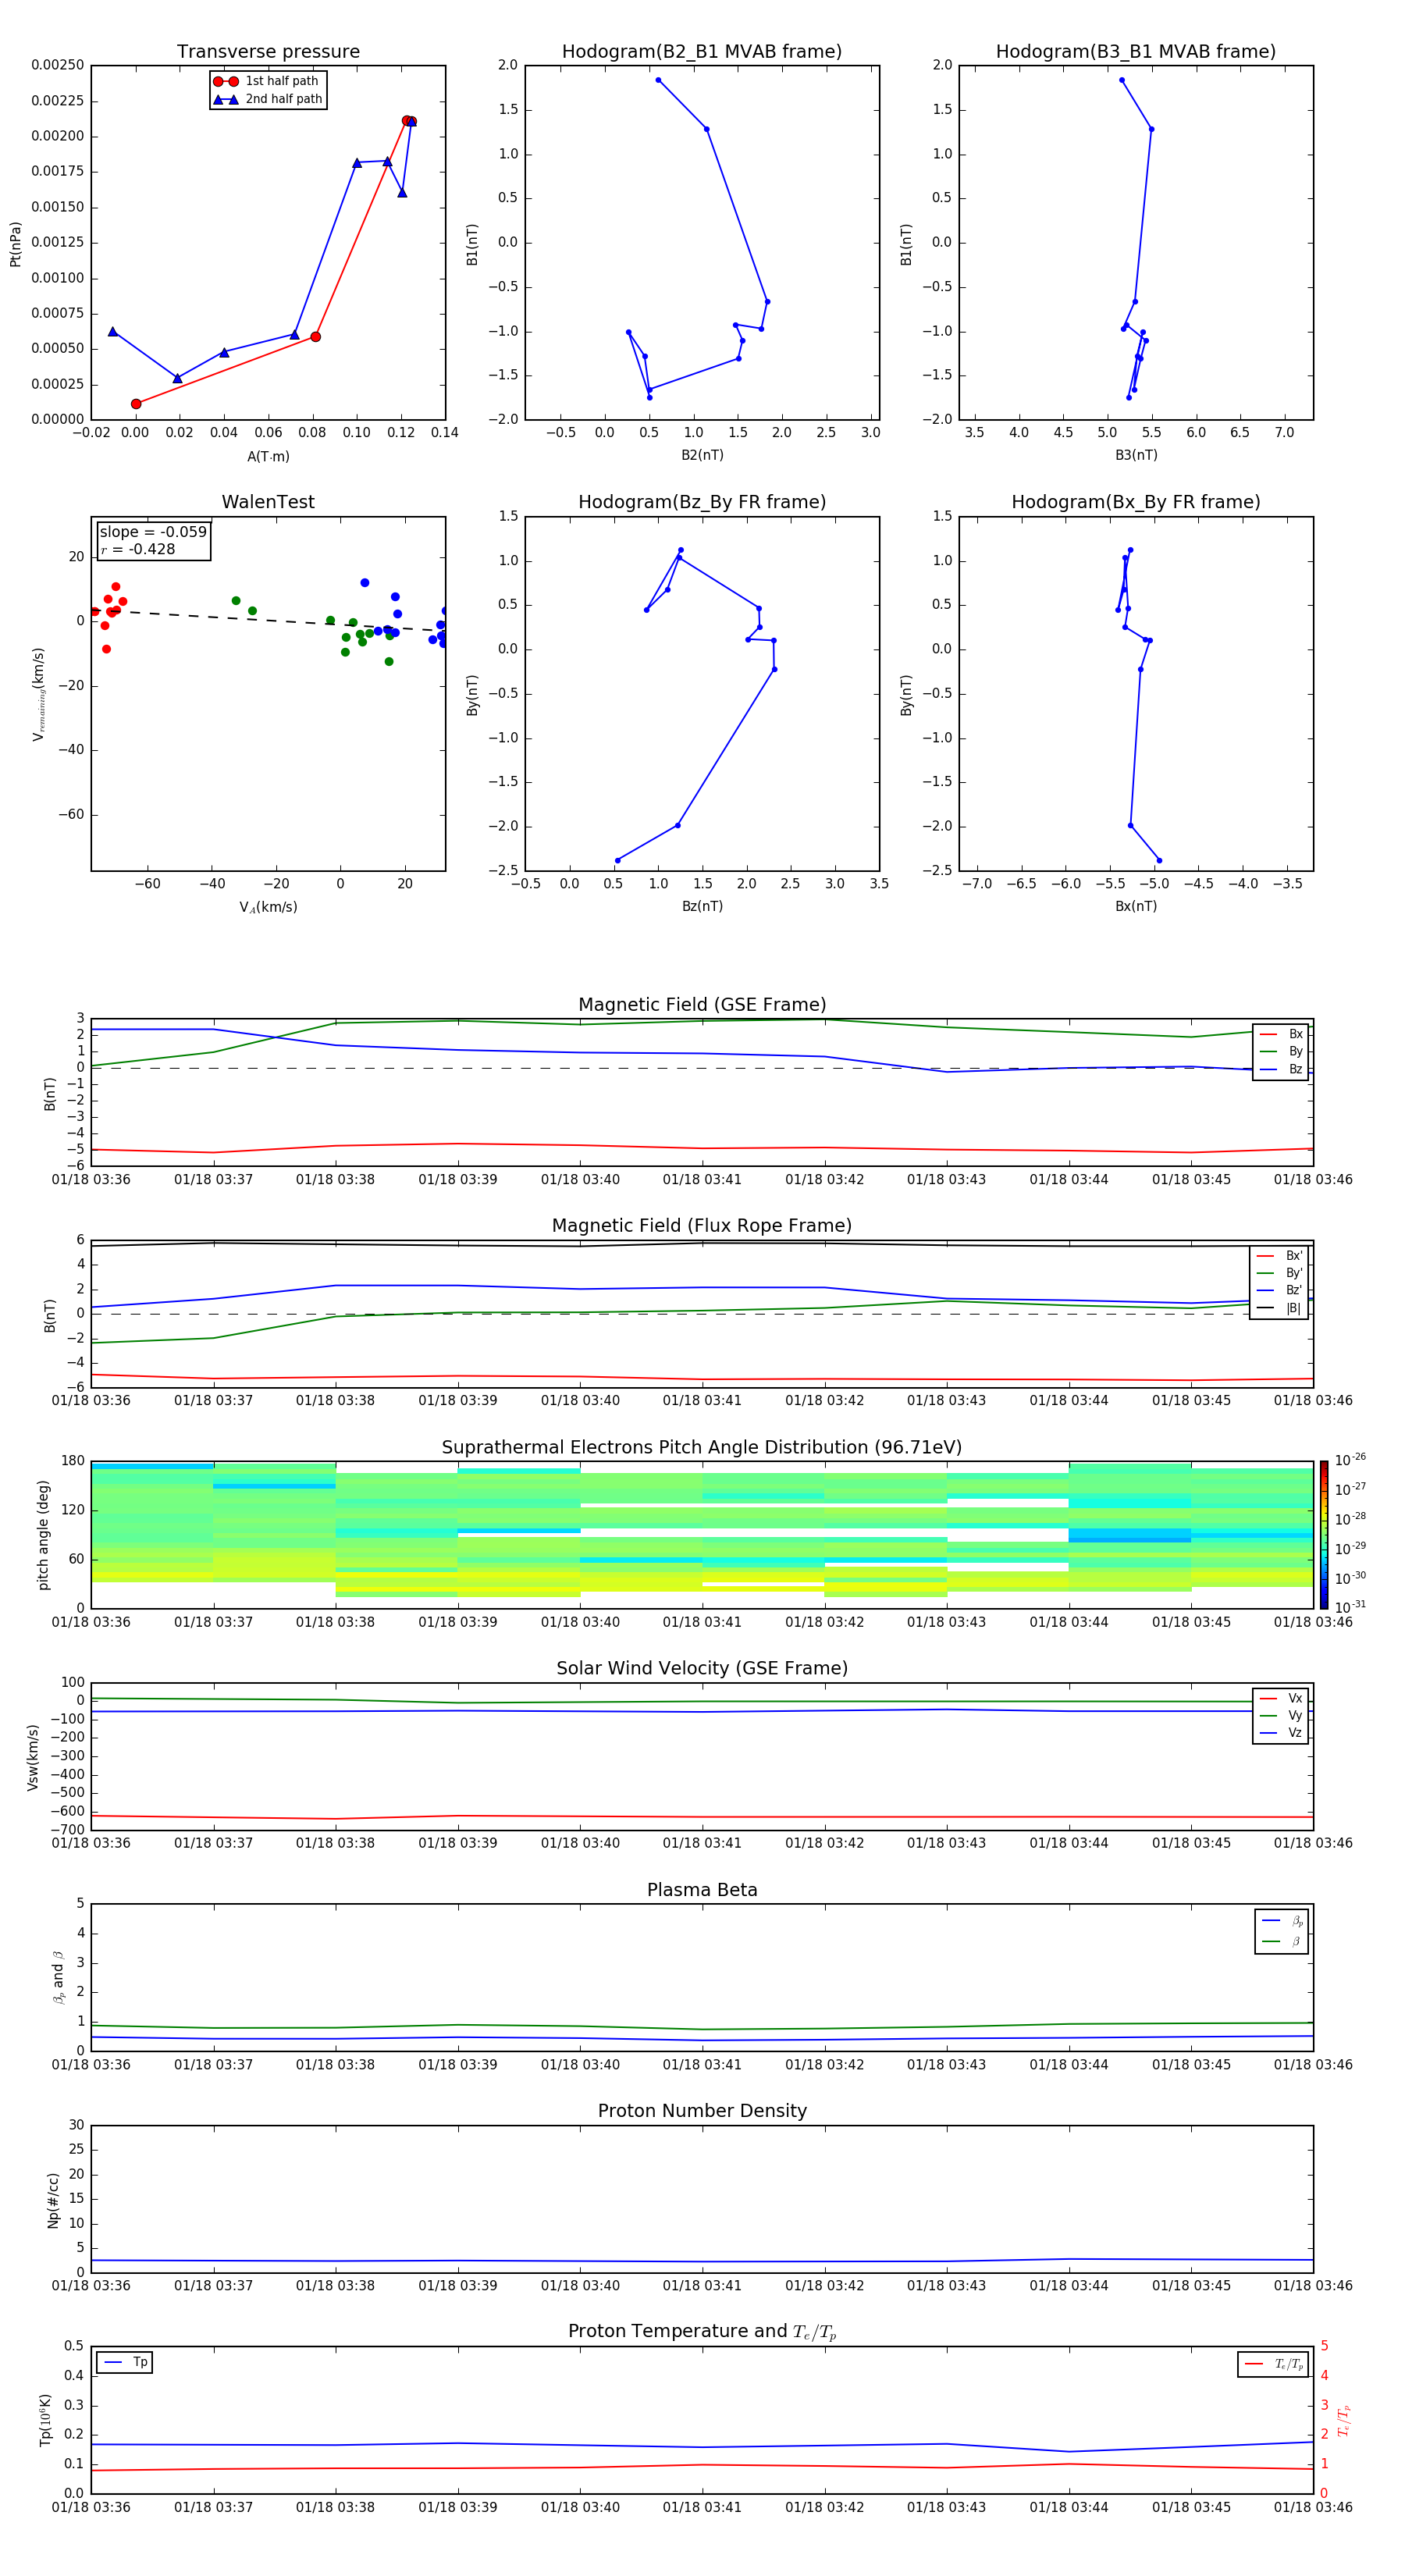This screenshot has height=2576, width=1405.
Task: Click the Suprathermal Electrons Pitch Angle Distribution title
Action: click(702, 1448)
